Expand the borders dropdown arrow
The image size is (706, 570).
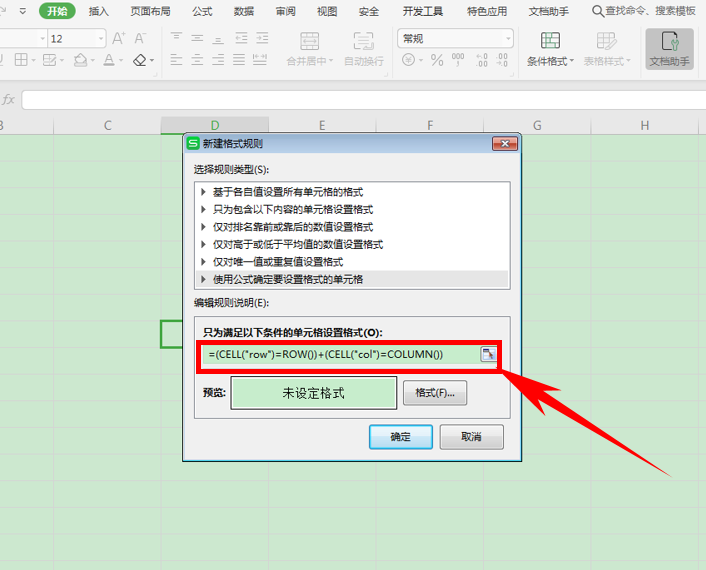[x=33, y=60]
